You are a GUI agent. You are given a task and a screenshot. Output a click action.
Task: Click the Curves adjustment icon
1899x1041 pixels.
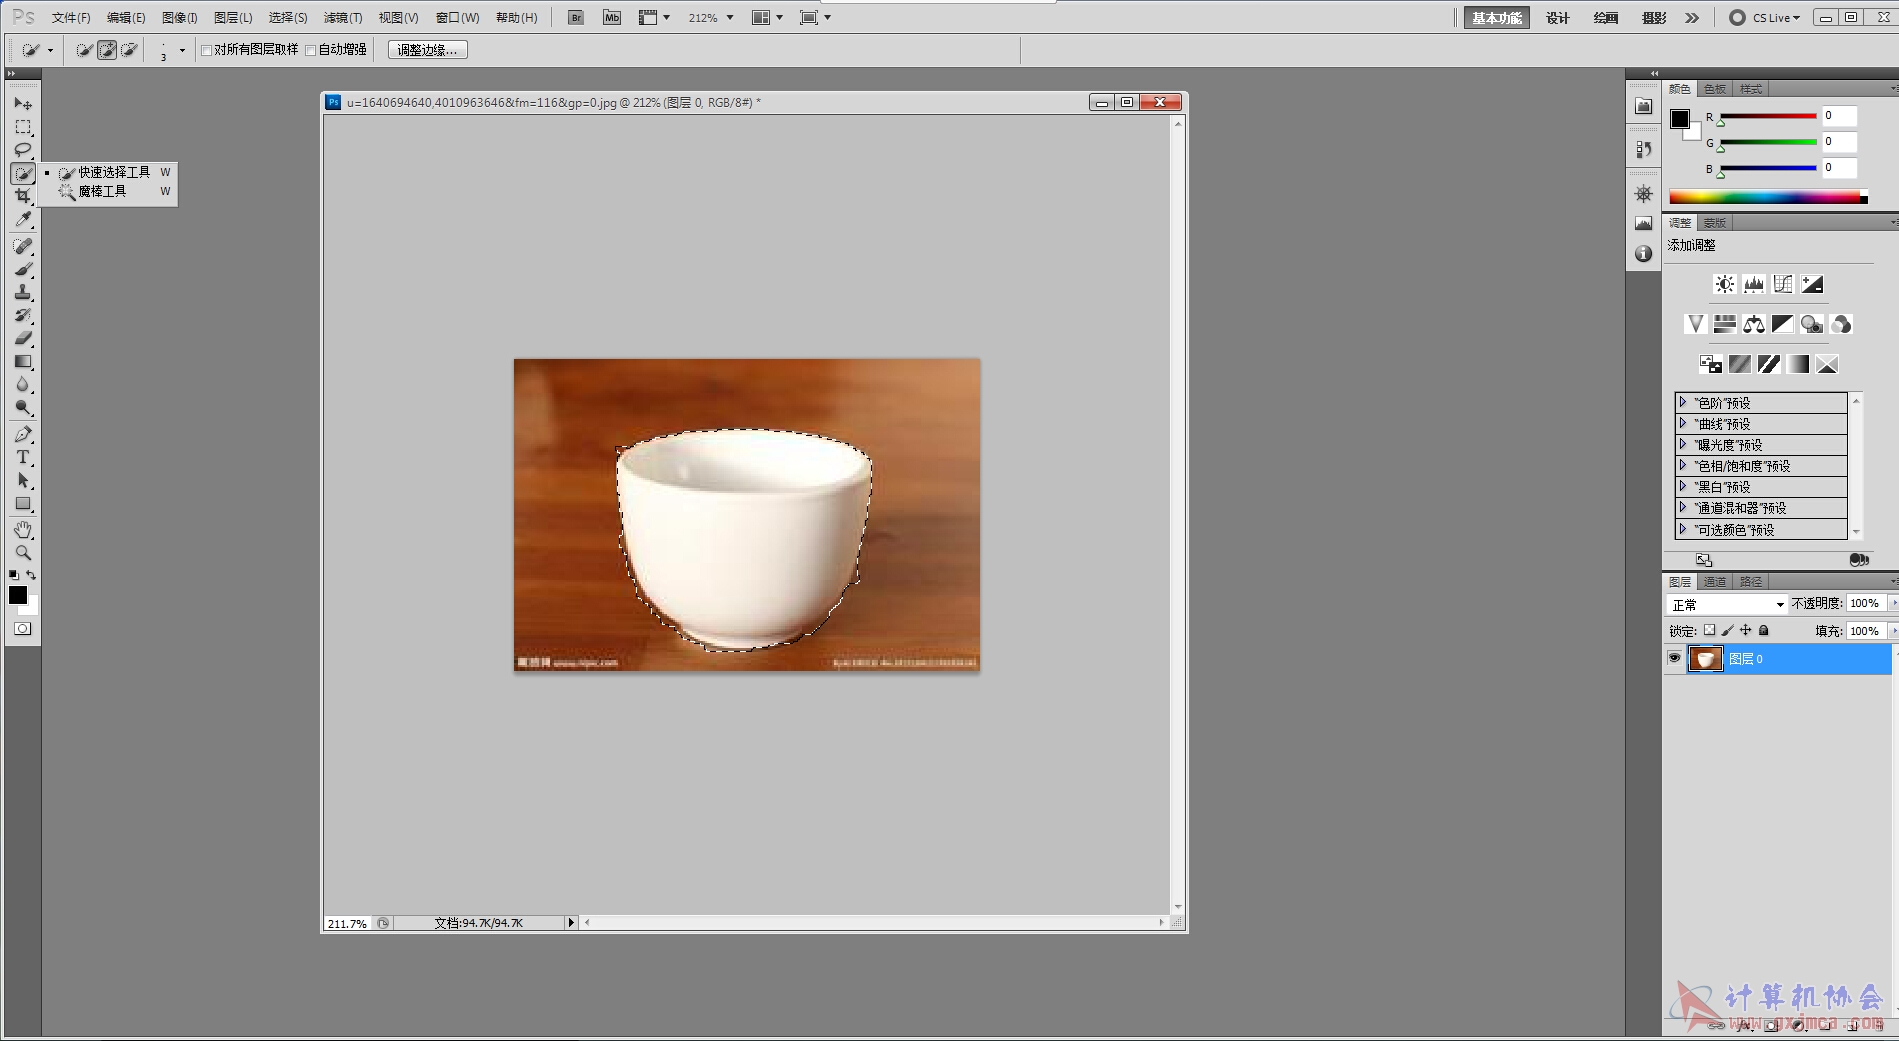point(1783,284)
